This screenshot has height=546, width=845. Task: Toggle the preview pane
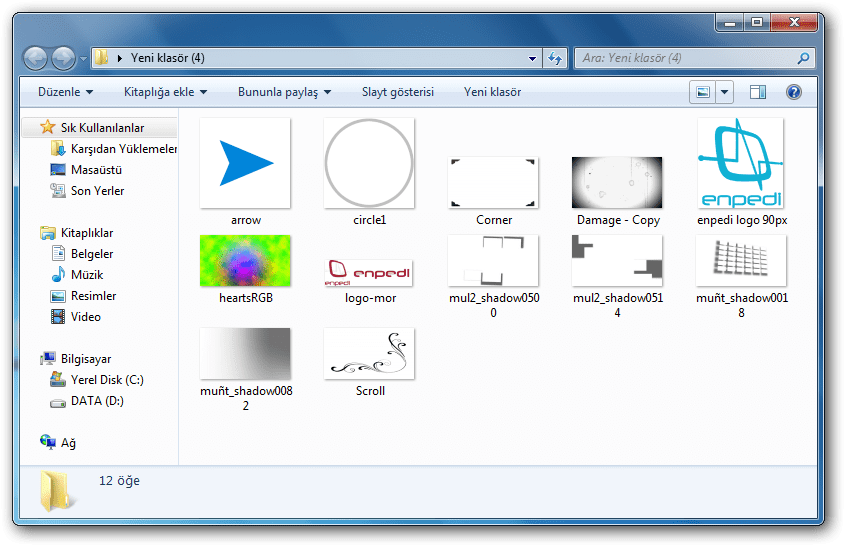758,92
